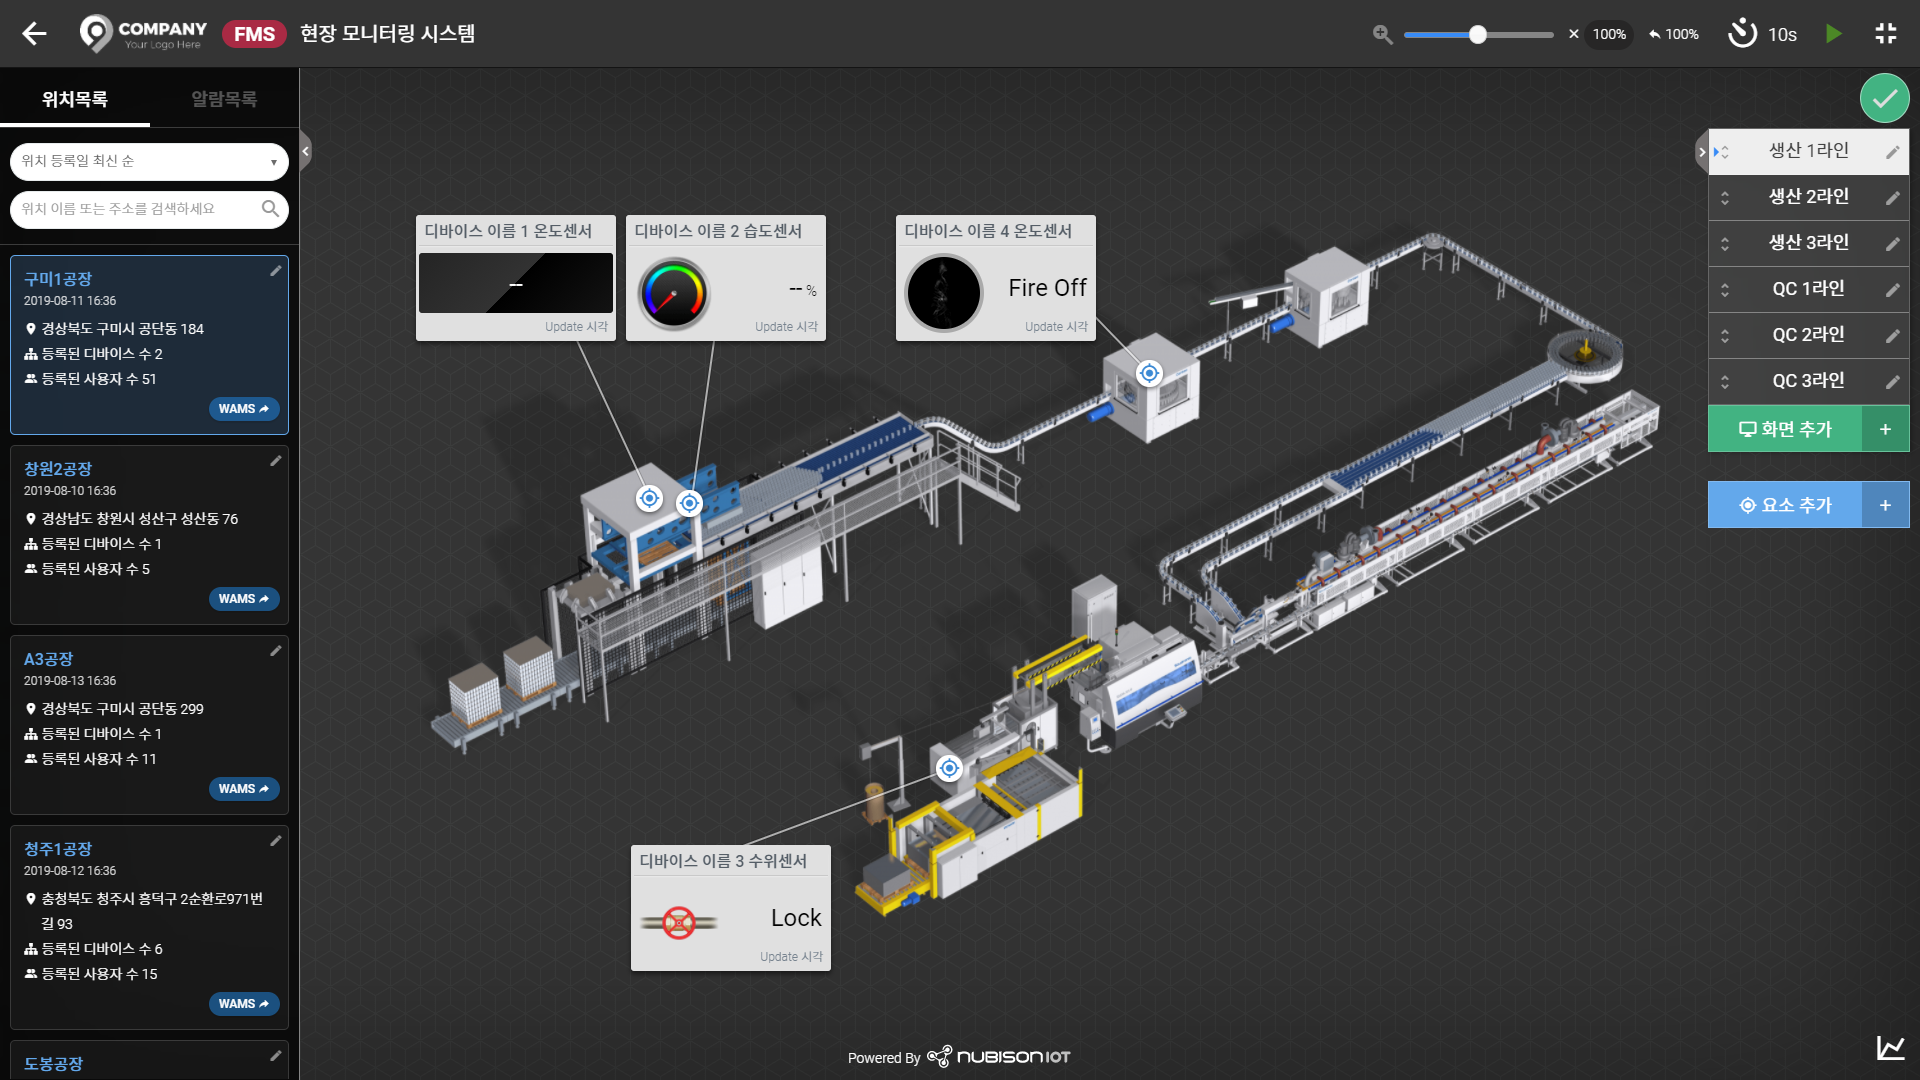
Task: Reorder handle for 생산 3라인
Action: (x=1725, y=244)
